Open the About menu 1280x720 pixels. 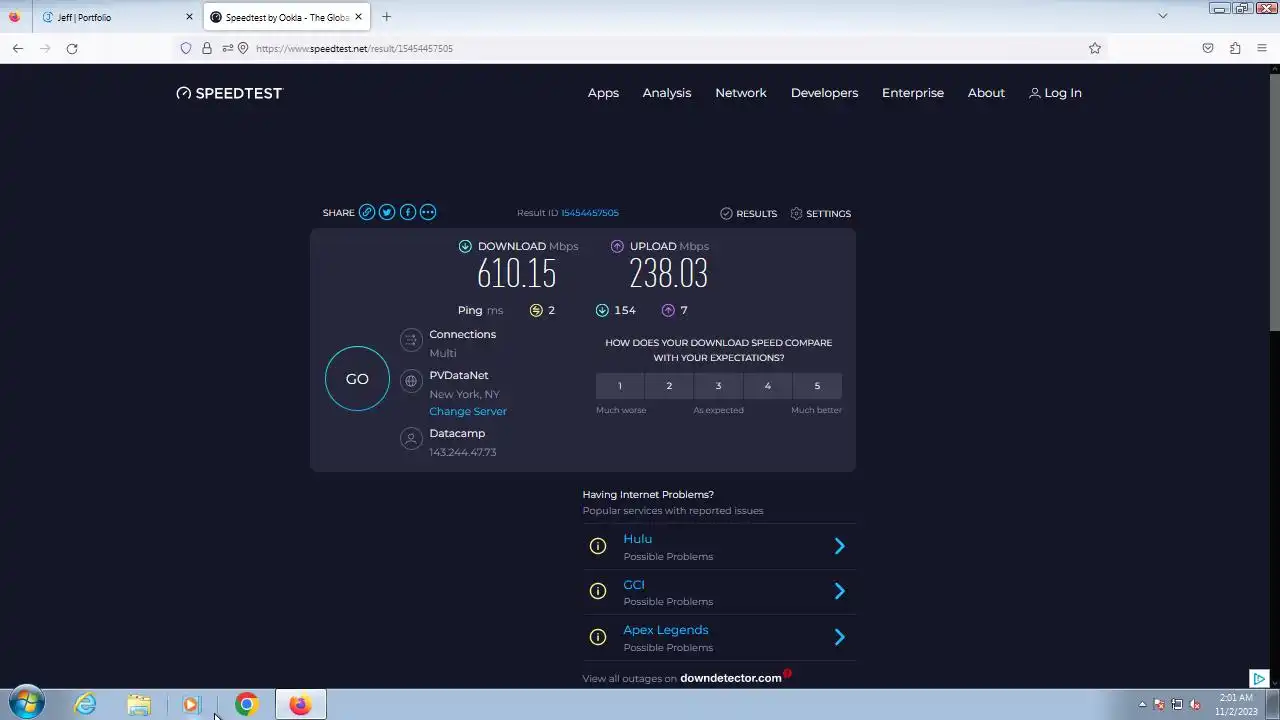pyautogui.click(x=986, y=93)
